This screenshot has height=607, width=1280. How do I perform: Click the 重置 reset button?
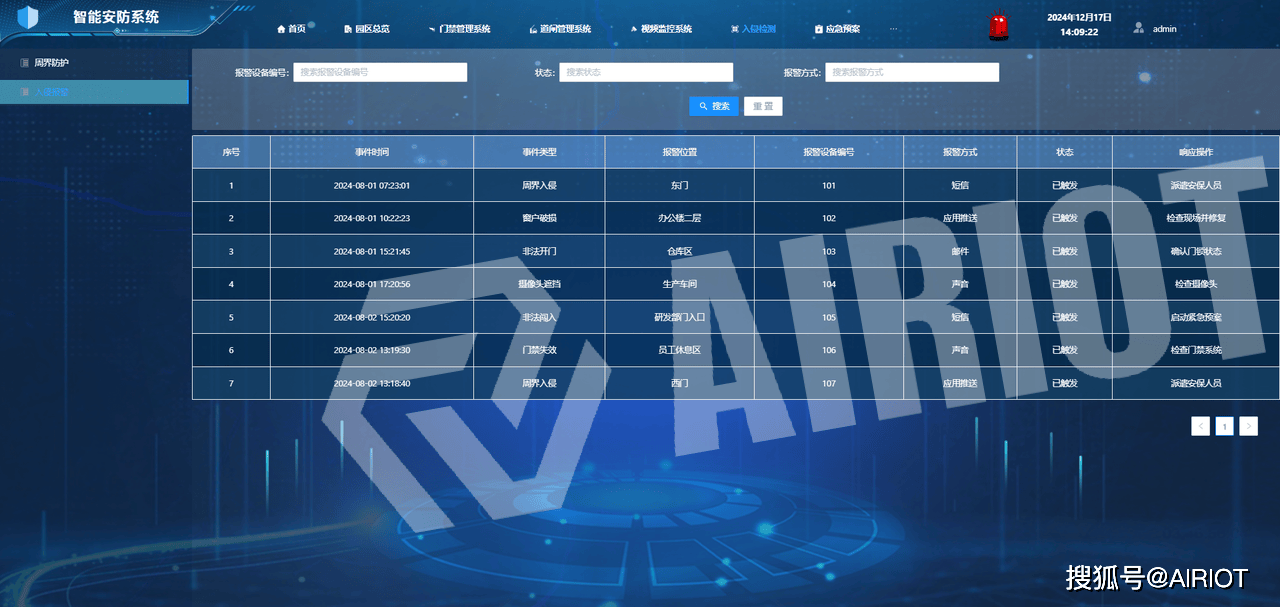coord(763,106)
